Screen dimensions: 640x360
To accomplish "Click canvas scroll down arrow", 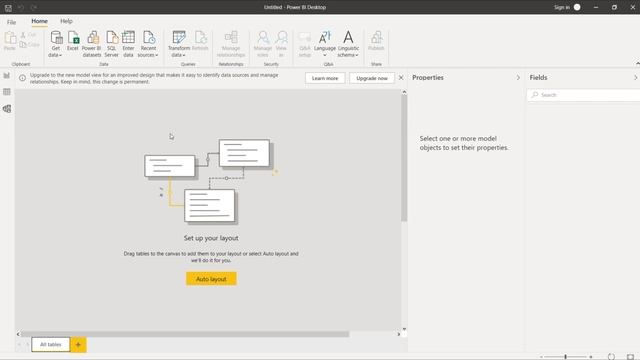I will pos(404,329).
